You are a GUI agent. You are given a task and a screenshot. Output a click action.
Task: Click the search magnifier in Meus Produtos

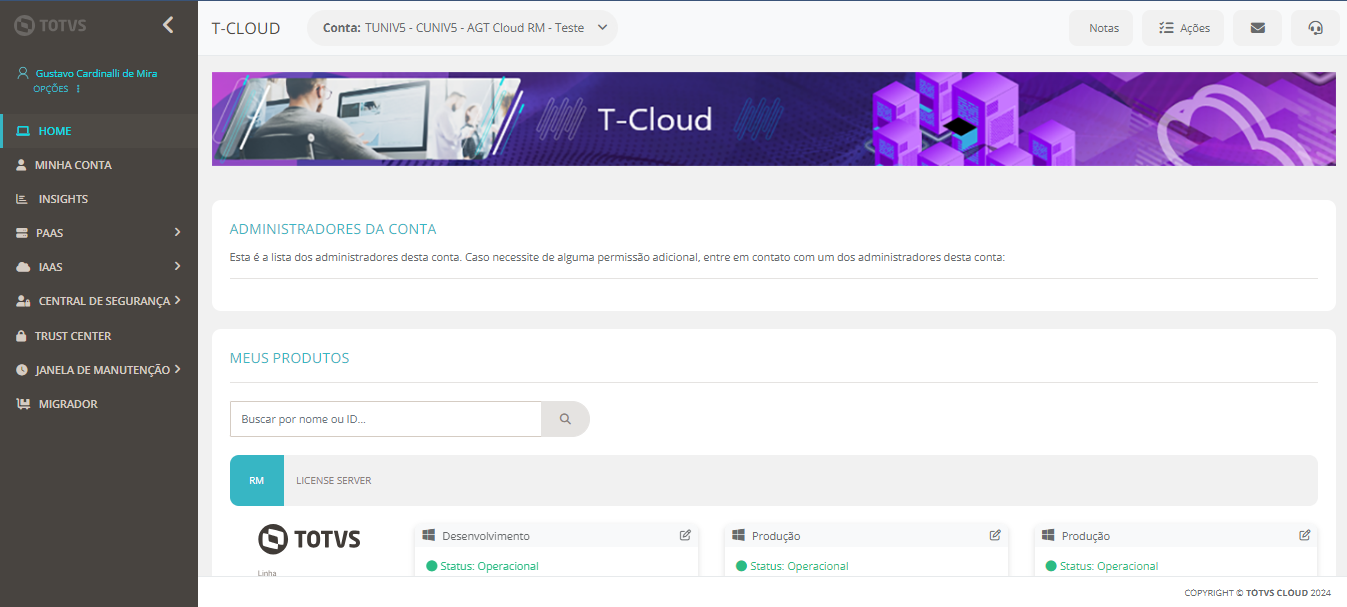coord(564,419)
